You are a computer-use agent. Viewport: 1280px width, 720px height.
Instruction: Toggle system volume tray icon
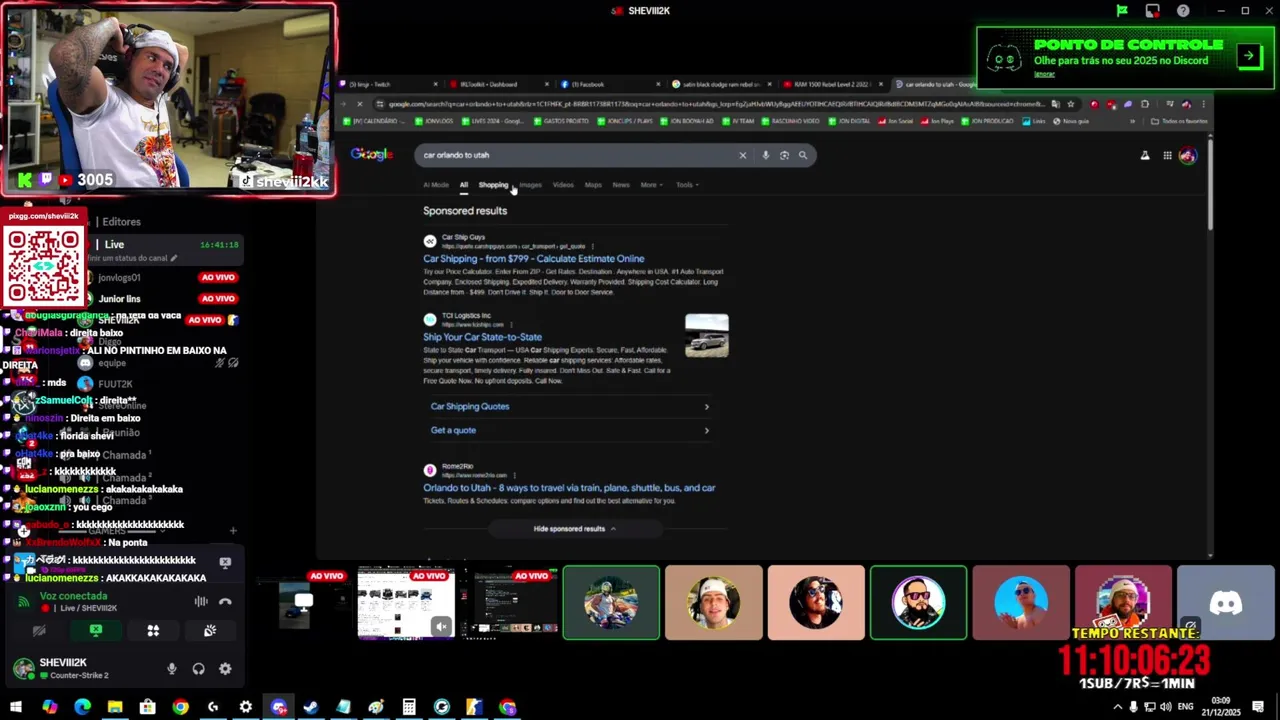coord(1165,707)
